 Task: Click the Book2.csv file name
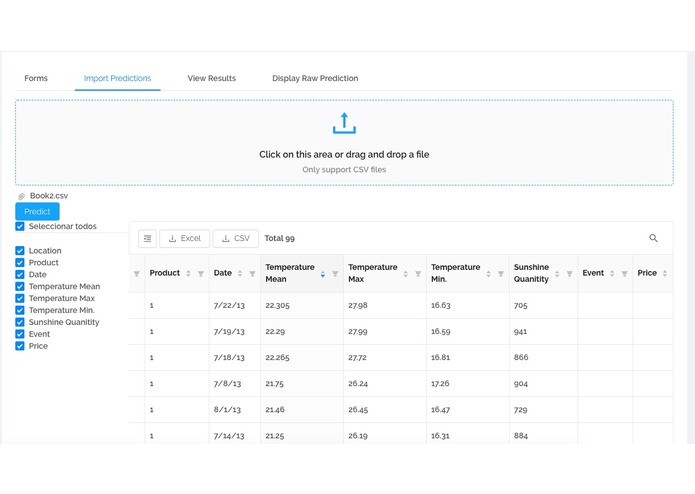(x=49, y=196)
